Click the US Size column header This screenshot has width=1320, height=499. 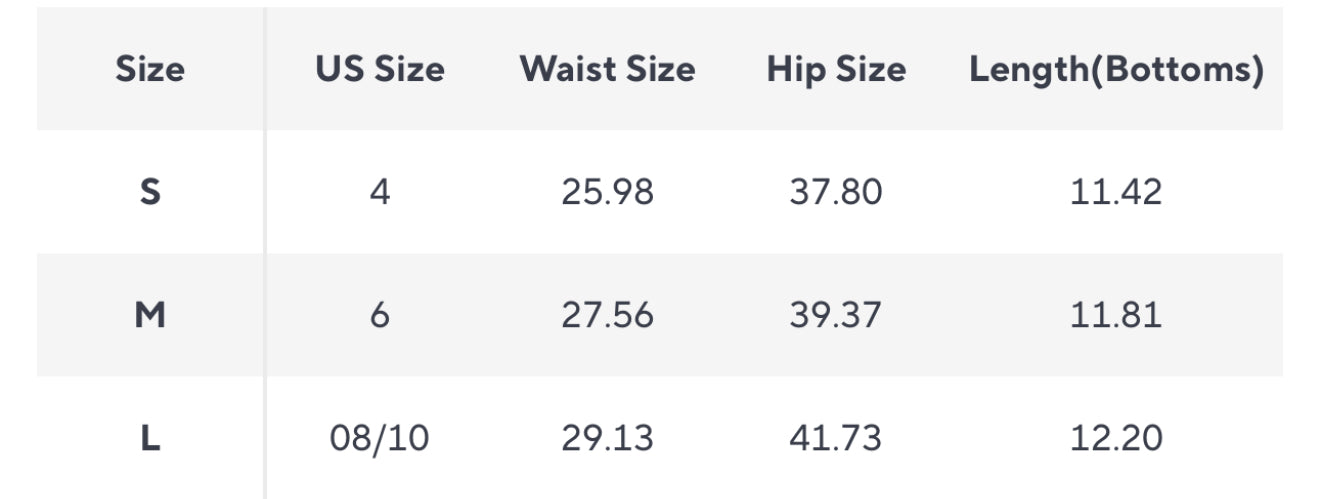point(380,69)
